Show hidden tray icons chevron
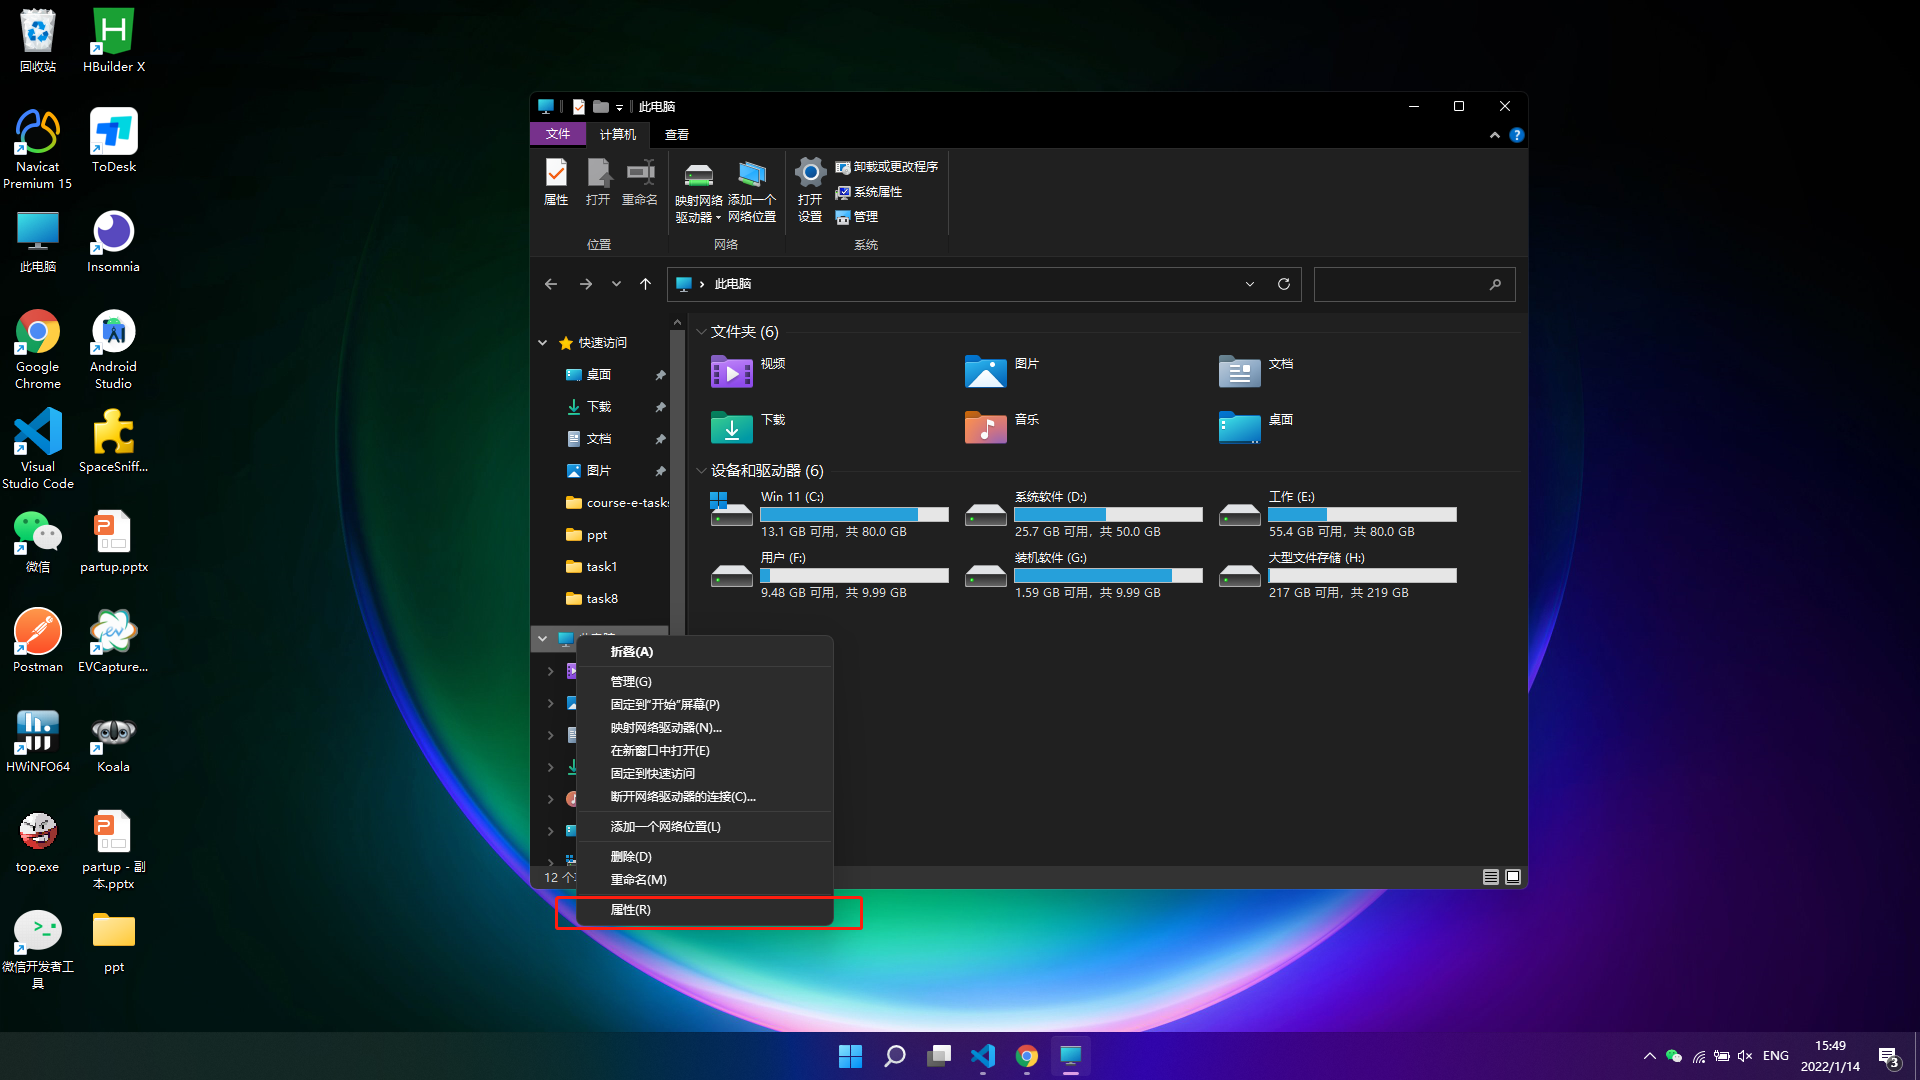The height and width of the screenshot is (1080, 1920). point(1649,1056)
